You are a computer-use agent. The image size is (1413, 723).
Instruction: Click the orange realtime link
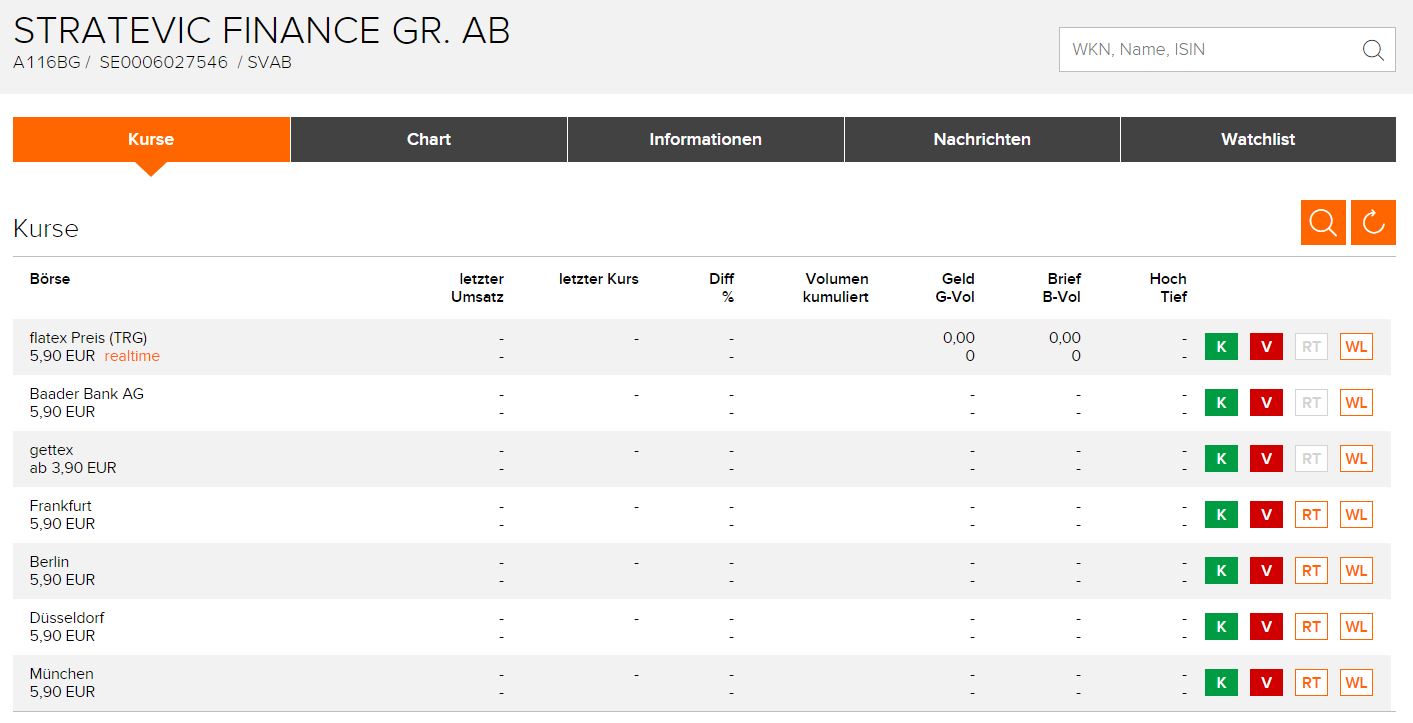click(x=132, y=356)
